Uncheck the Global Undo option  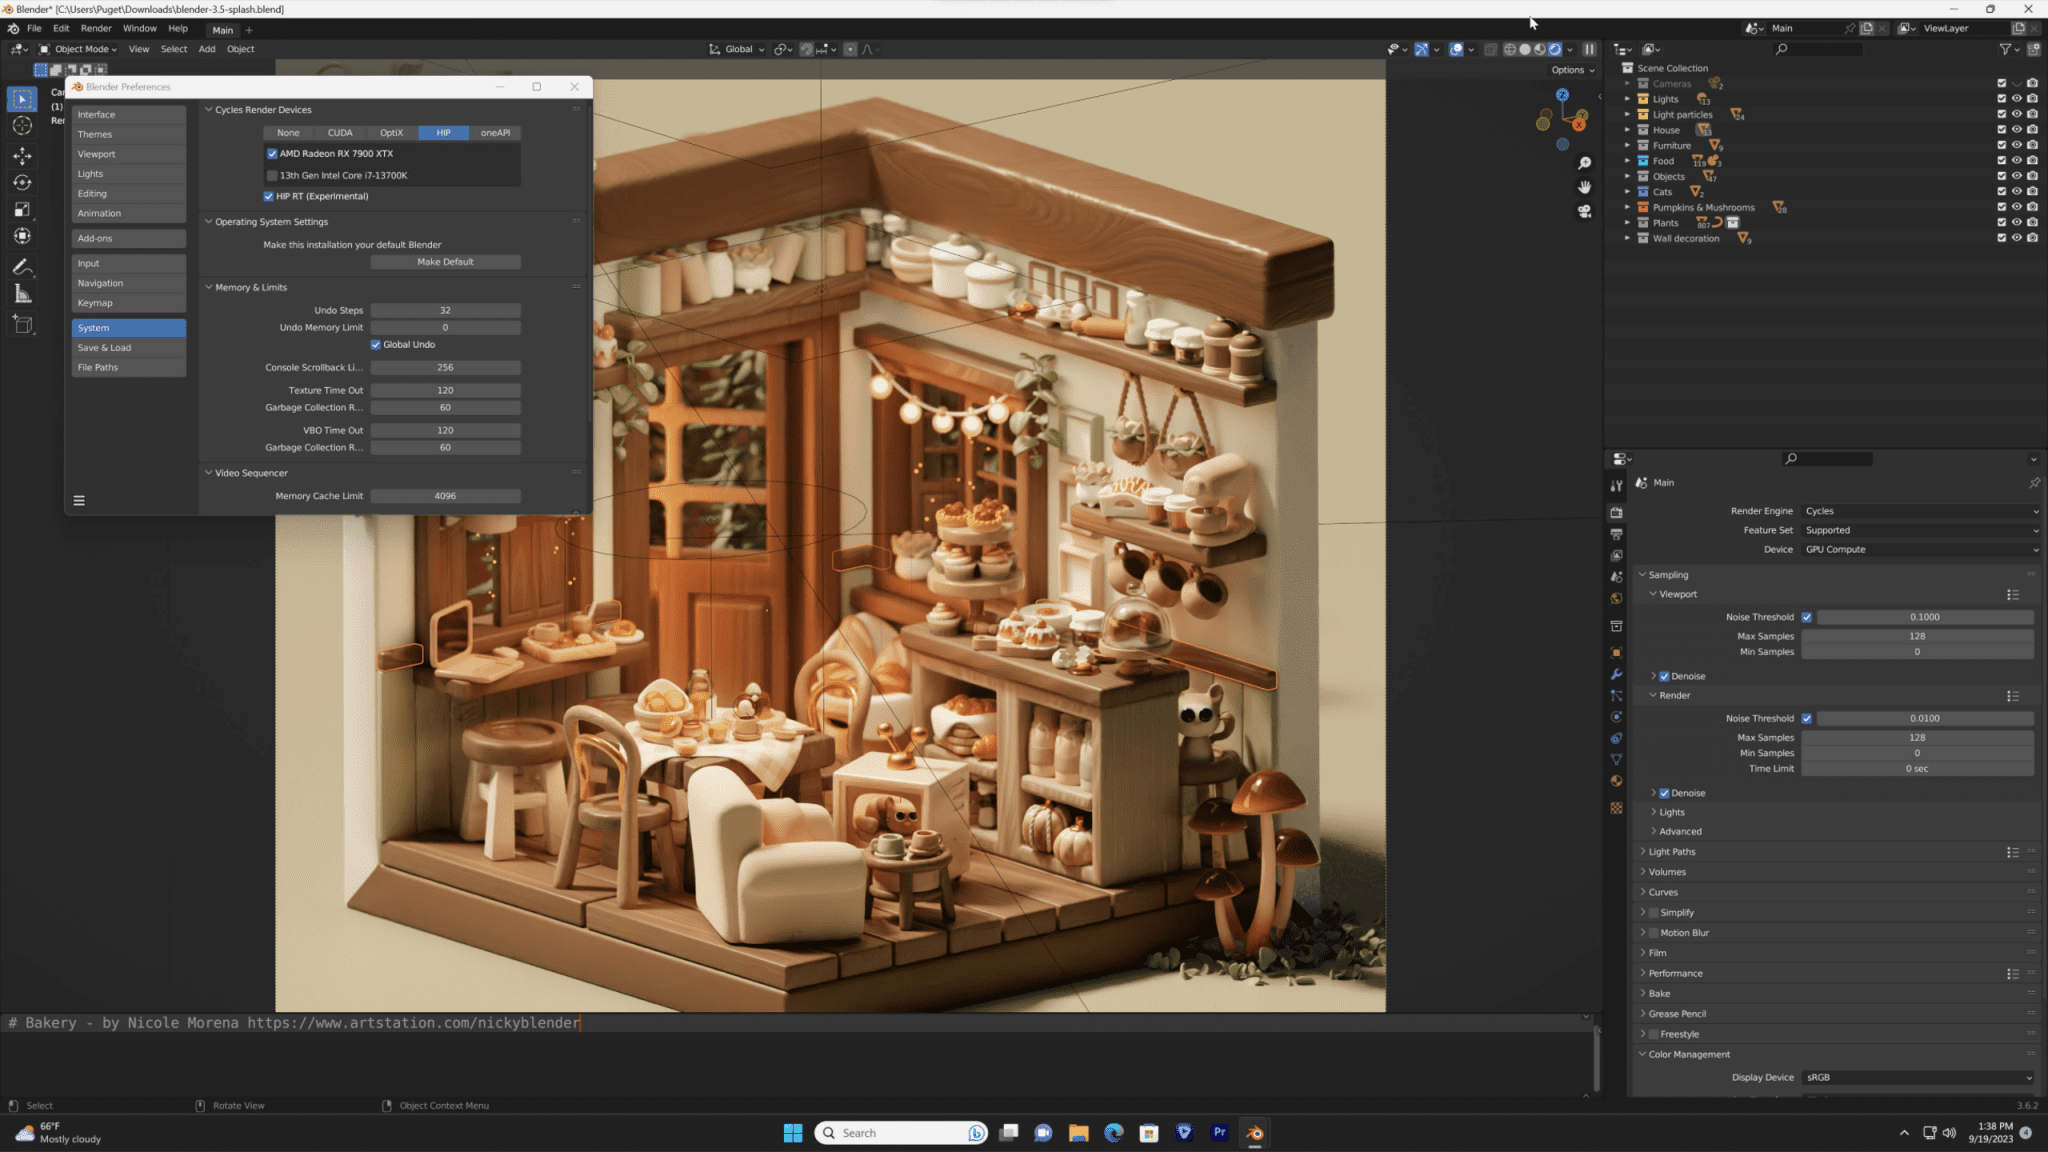point(376,344)
